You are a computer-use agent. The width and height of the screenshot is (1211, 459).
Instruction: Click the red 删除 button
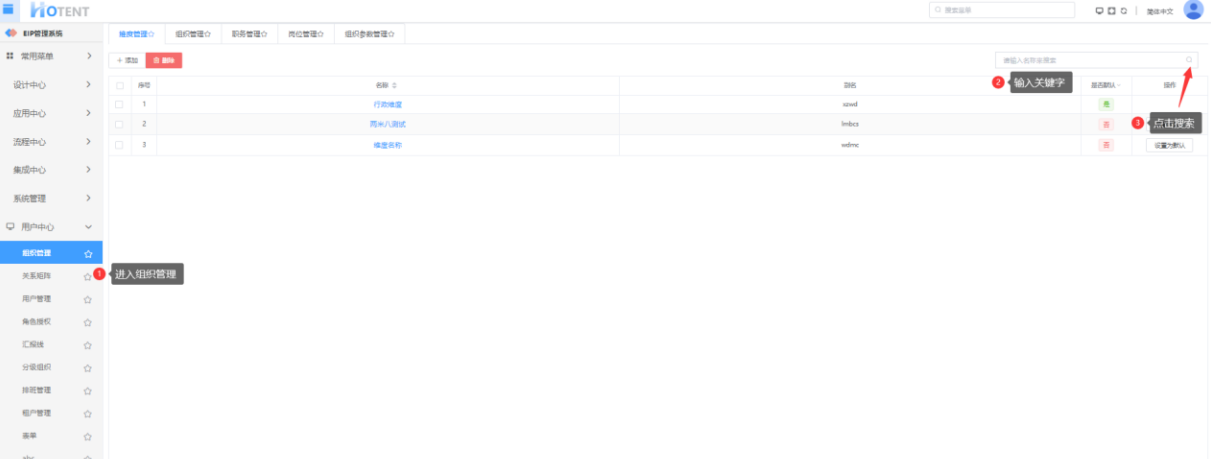pyautogui.click(x=164, y=61)
